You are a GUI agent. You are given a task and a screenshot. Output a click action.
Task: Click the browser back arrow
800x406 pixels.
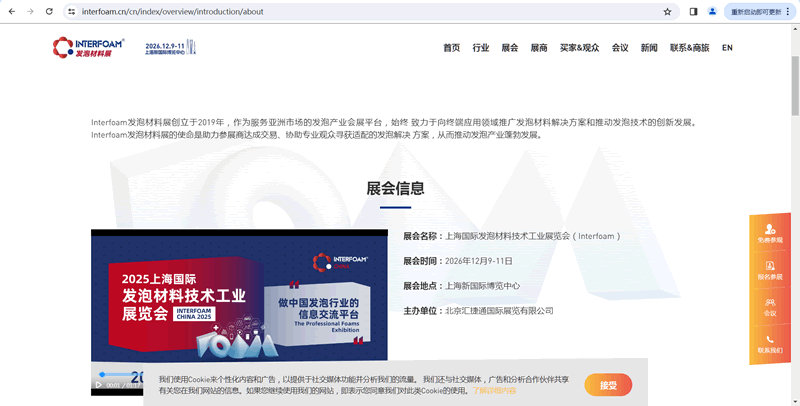point(11,12)
